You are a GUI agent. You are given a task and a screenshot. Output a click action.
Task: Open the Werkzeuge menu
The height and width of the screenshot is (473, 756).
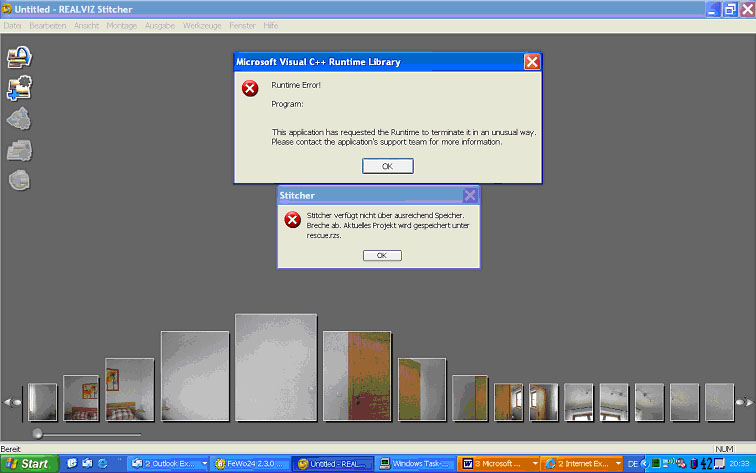click(202, 25)
